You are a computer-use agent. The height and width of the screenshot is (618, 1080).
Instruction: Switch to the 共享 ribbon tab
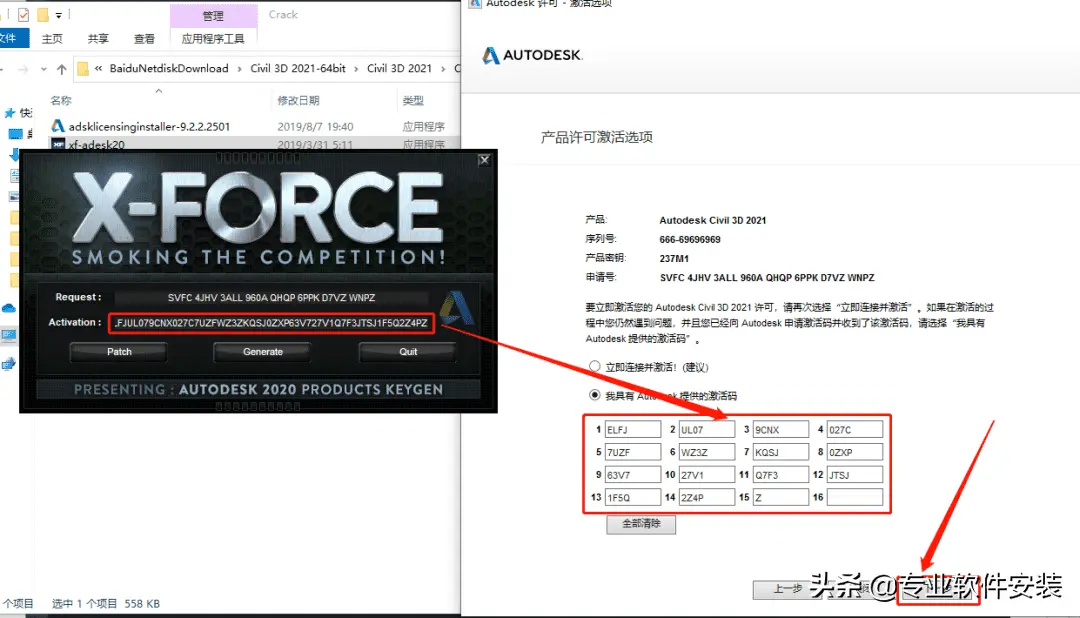[98, 39]
